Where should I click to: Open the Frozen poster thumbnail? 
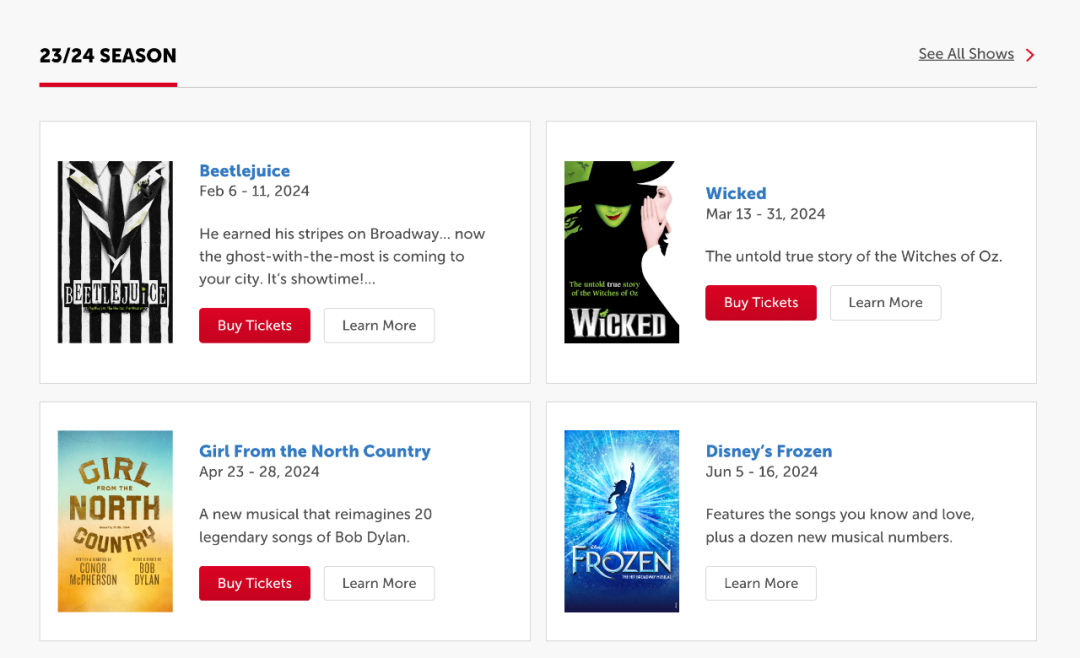[x=621, y=521]
